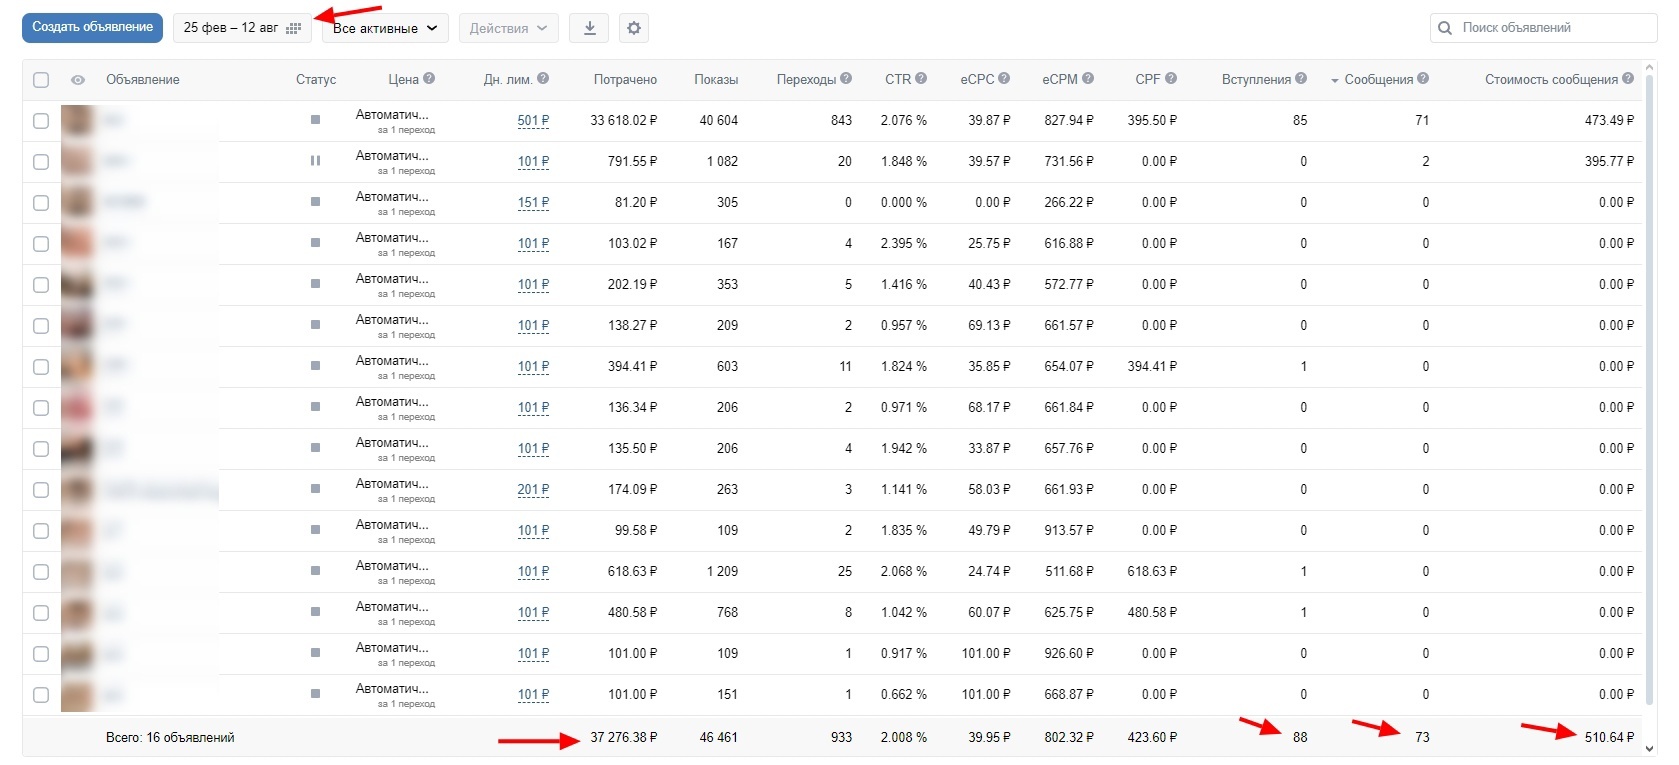Check the row with 33 618.02 ₽ spent
The width and height of the screenshot is (1679, 765).
click(41, 121)
